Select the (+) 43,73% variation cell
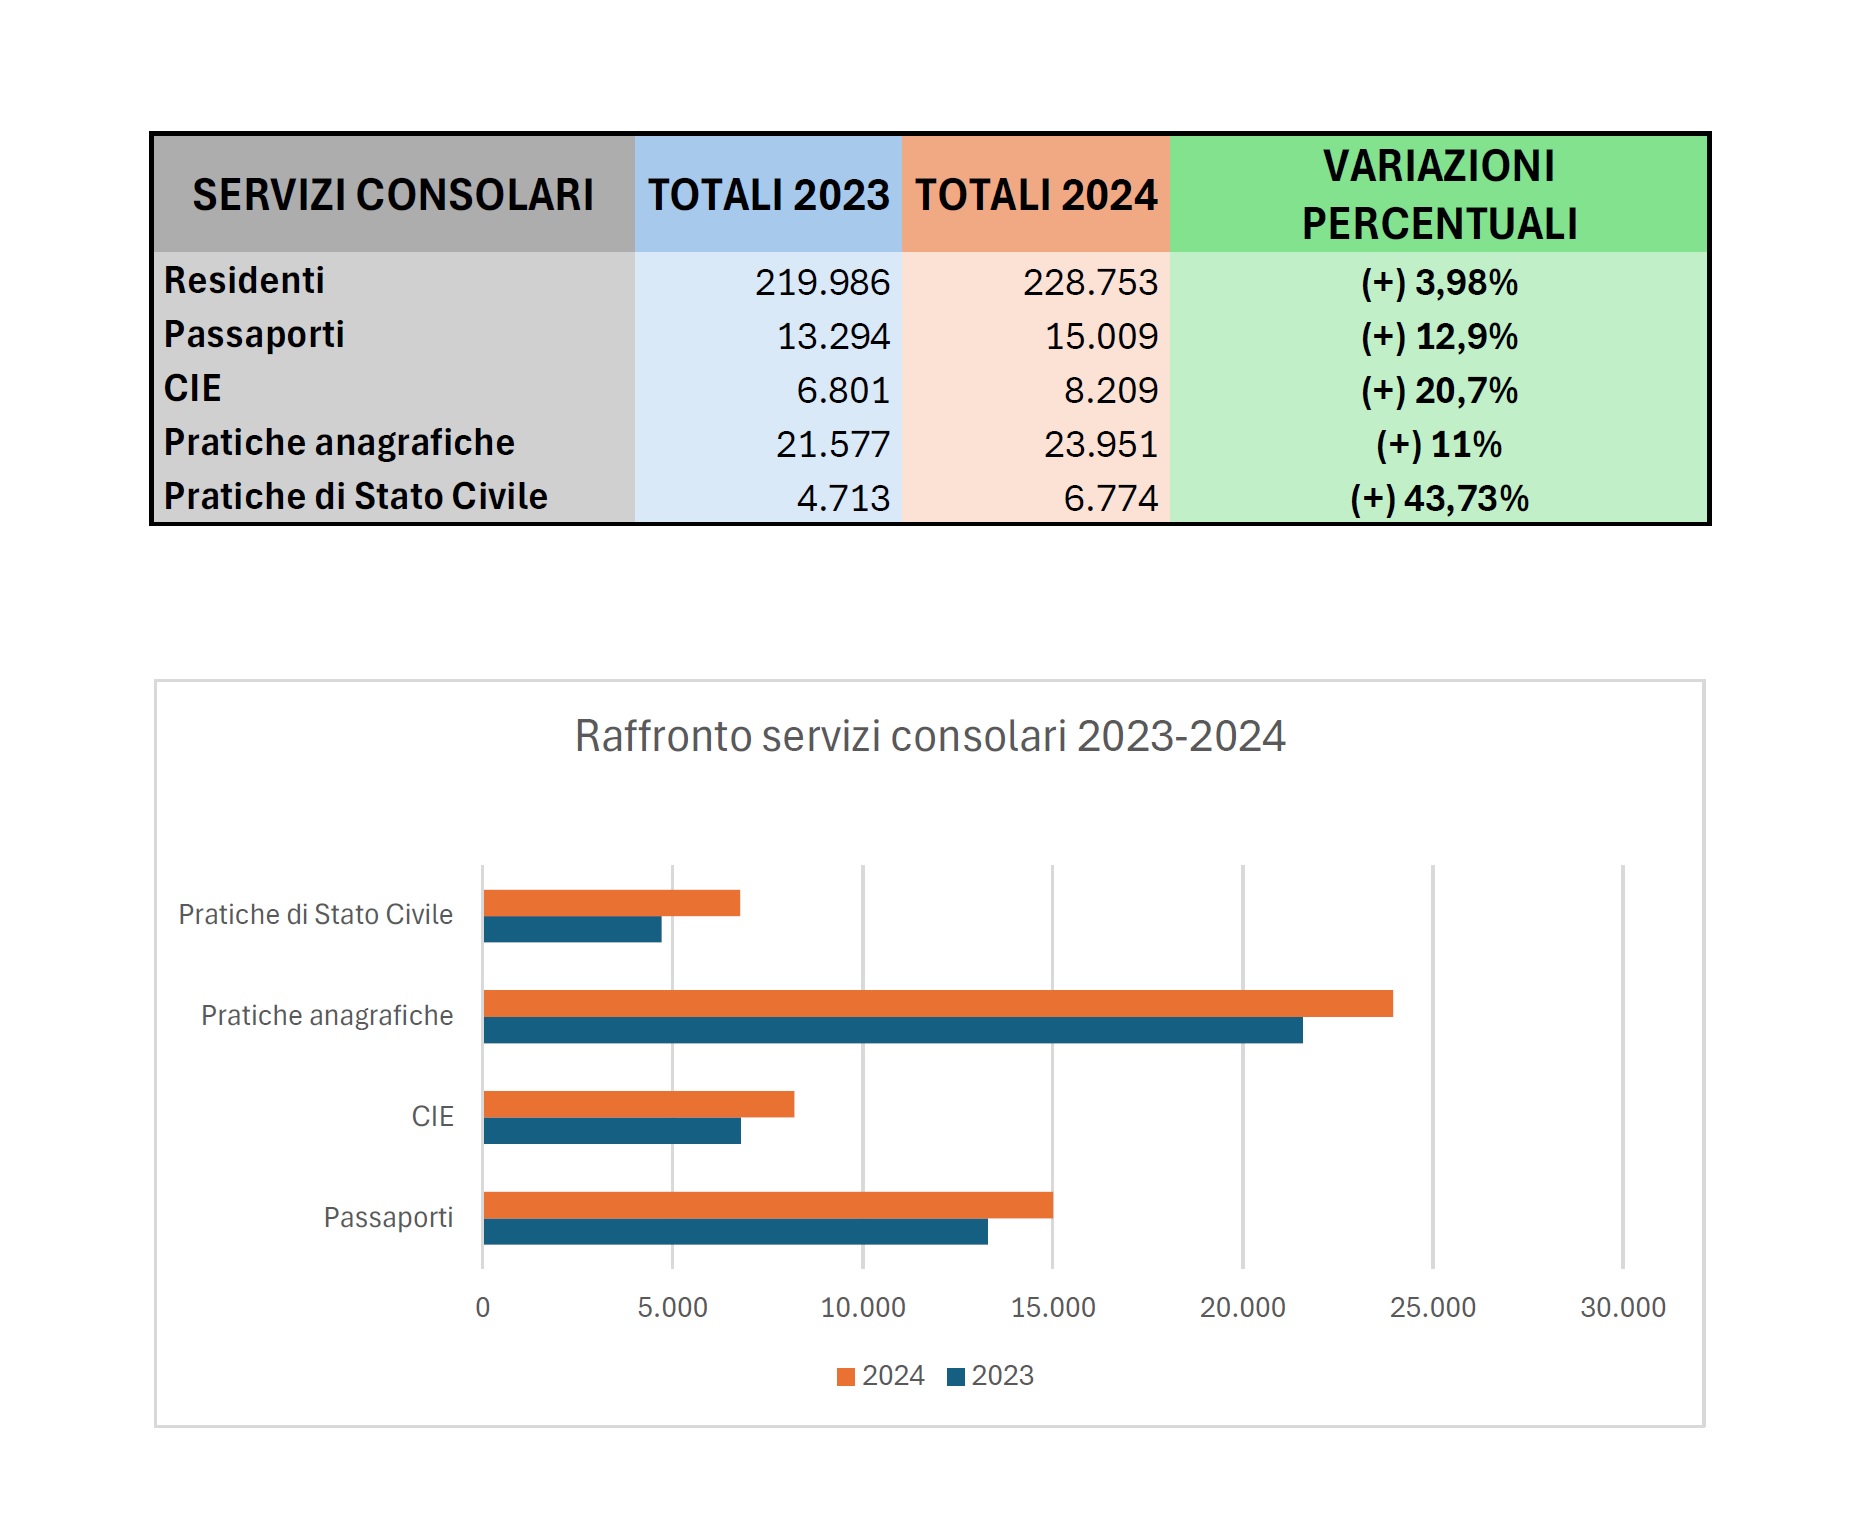The image size is (1870, 1513). (x=1438, y=498)
